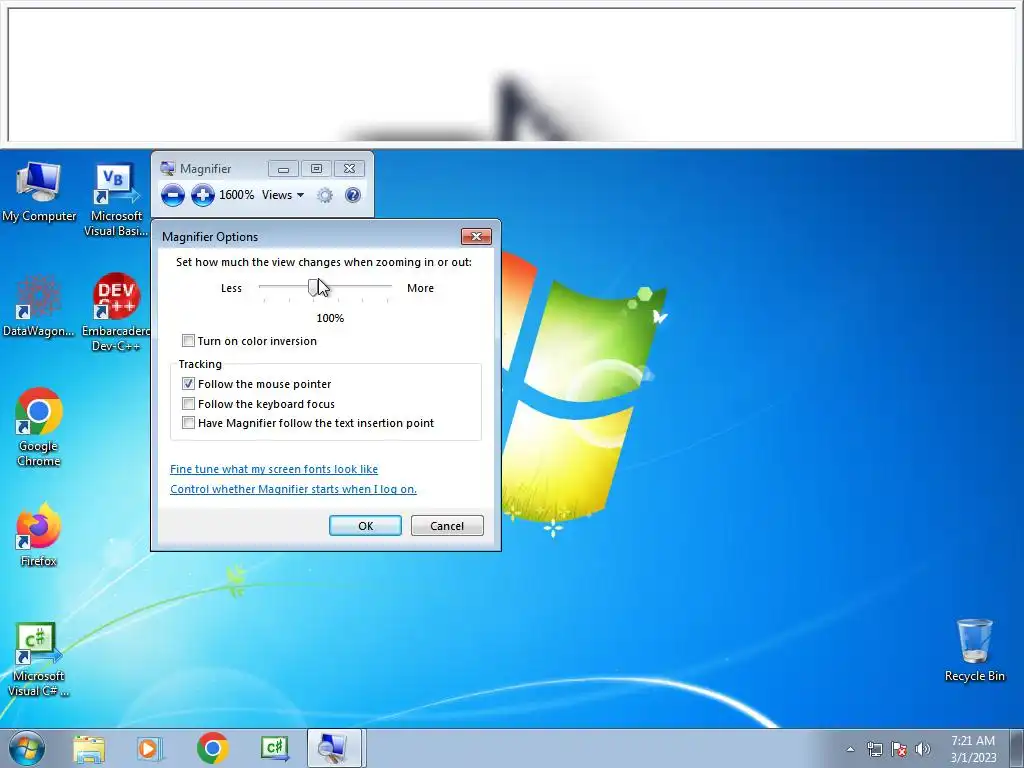Select the Firefox desktop icon
The image size is (1024, 768).
(39, 534)
